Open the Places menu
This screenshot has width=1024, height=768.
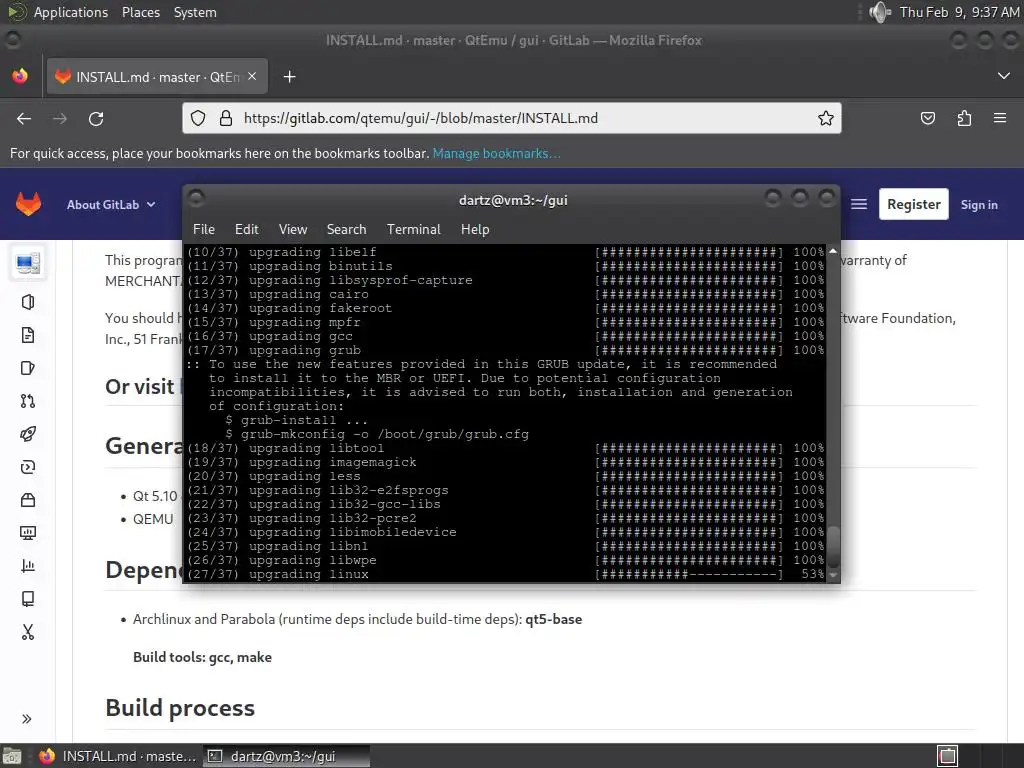[x=140, y=12]
